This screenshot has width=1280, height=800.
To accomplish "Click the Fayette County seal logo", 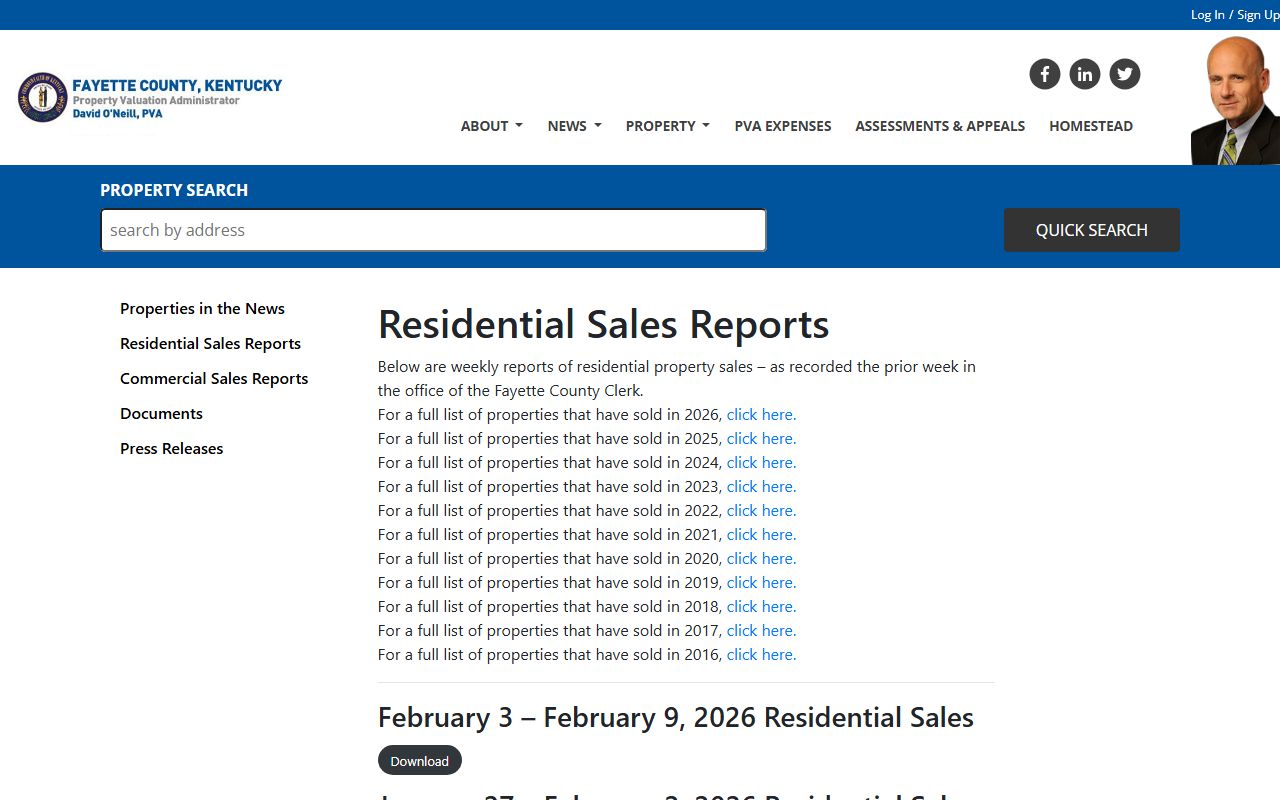I will point(42,97).
